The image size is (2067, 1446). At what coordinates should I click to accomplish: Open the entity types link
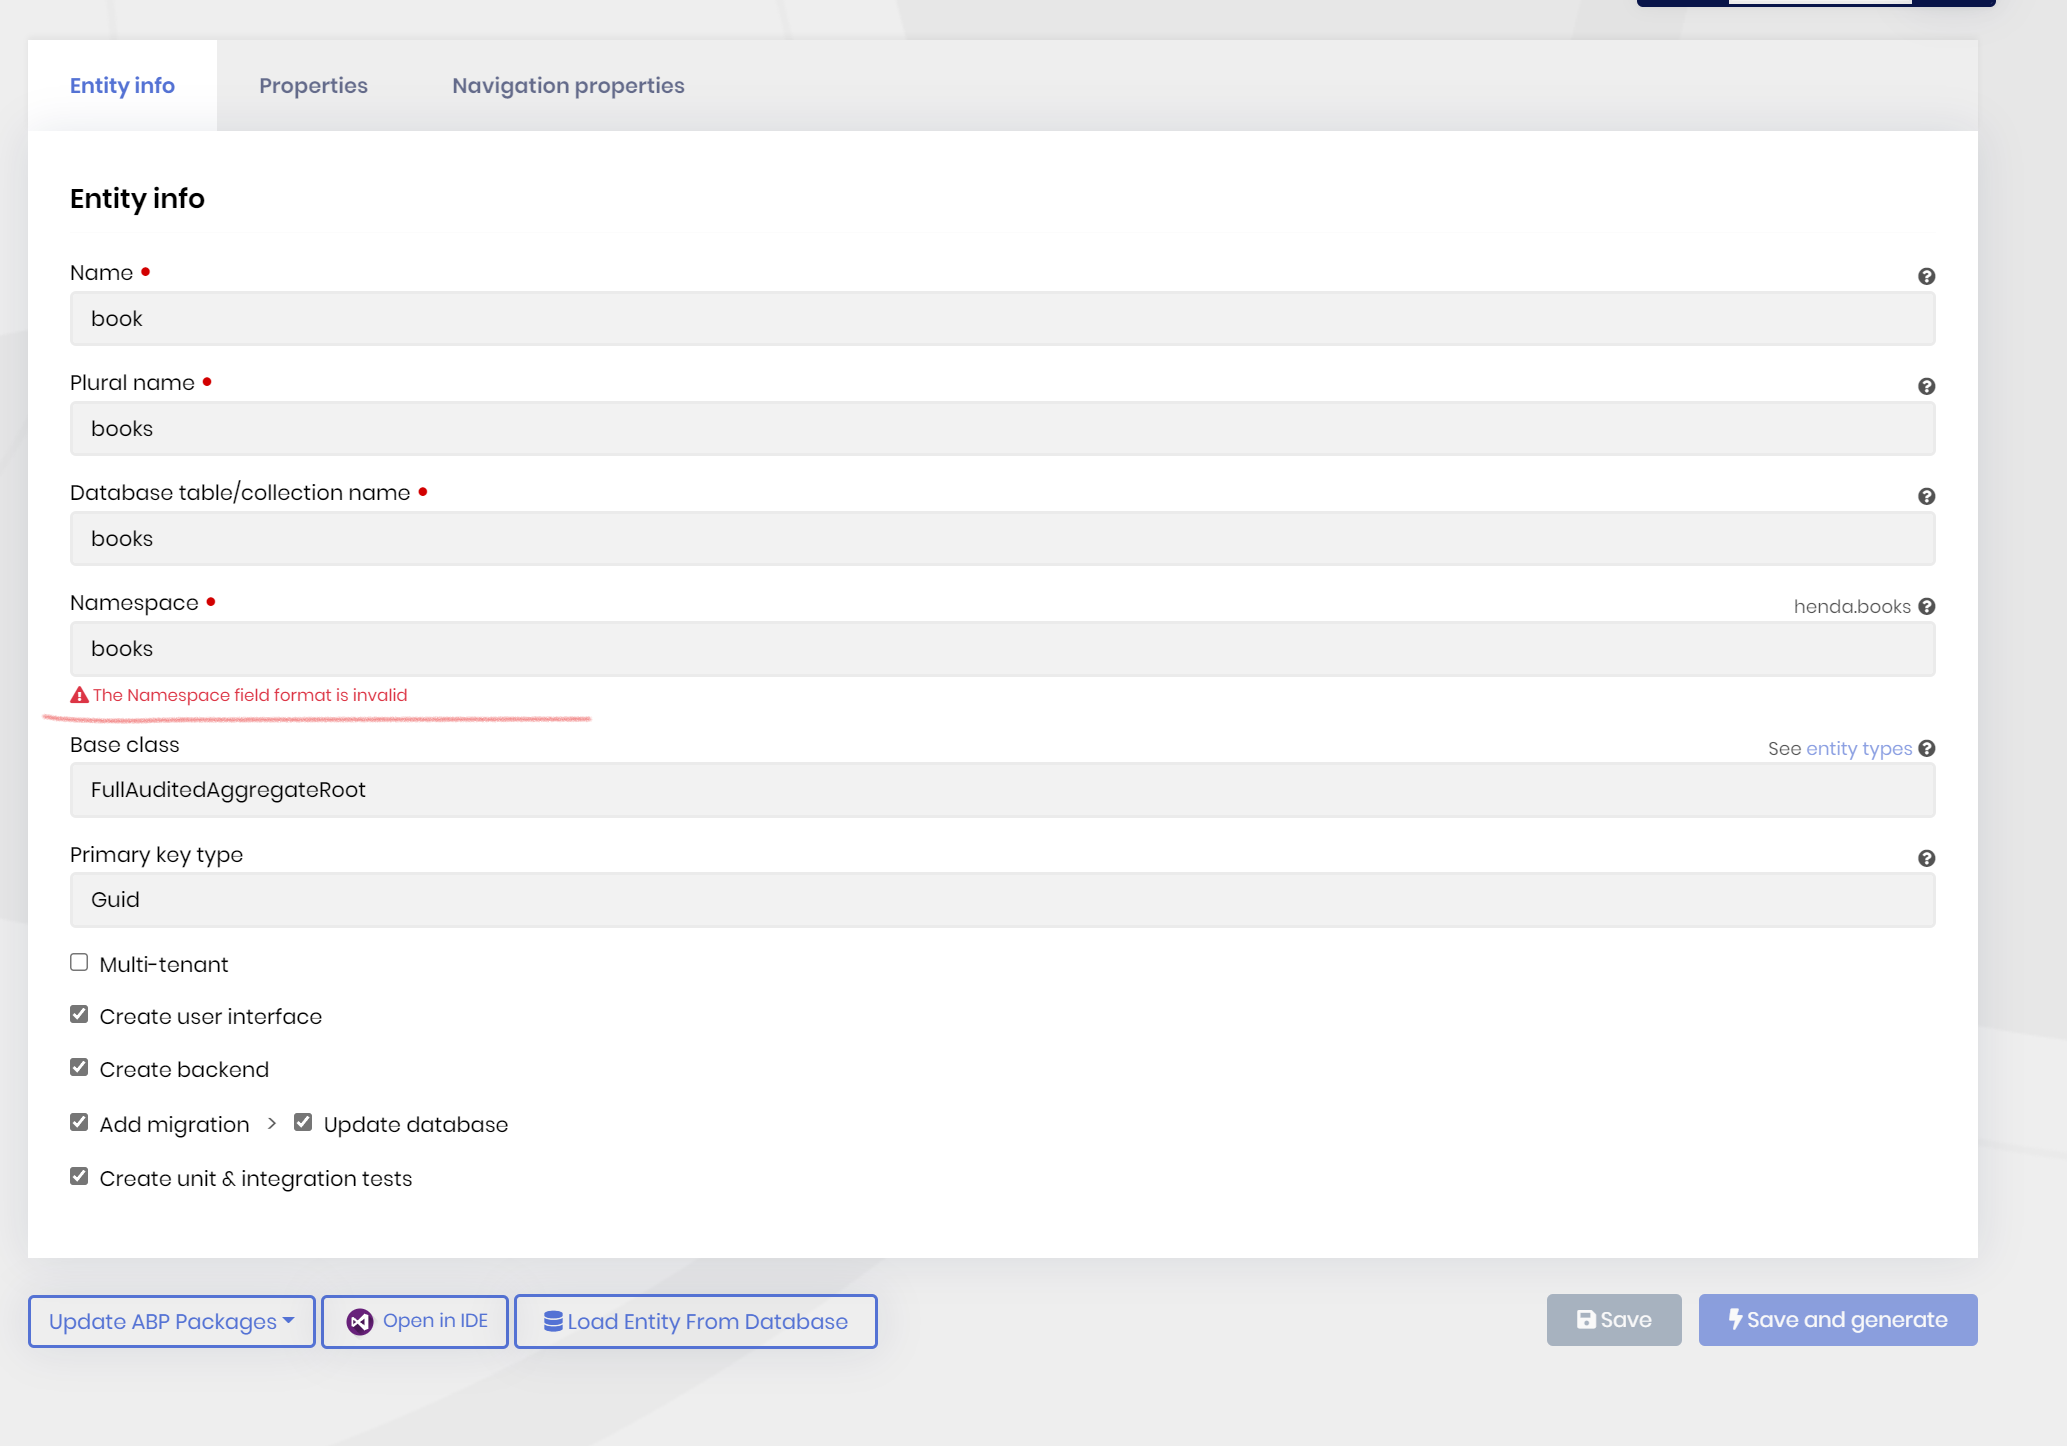coord(1858,748)
